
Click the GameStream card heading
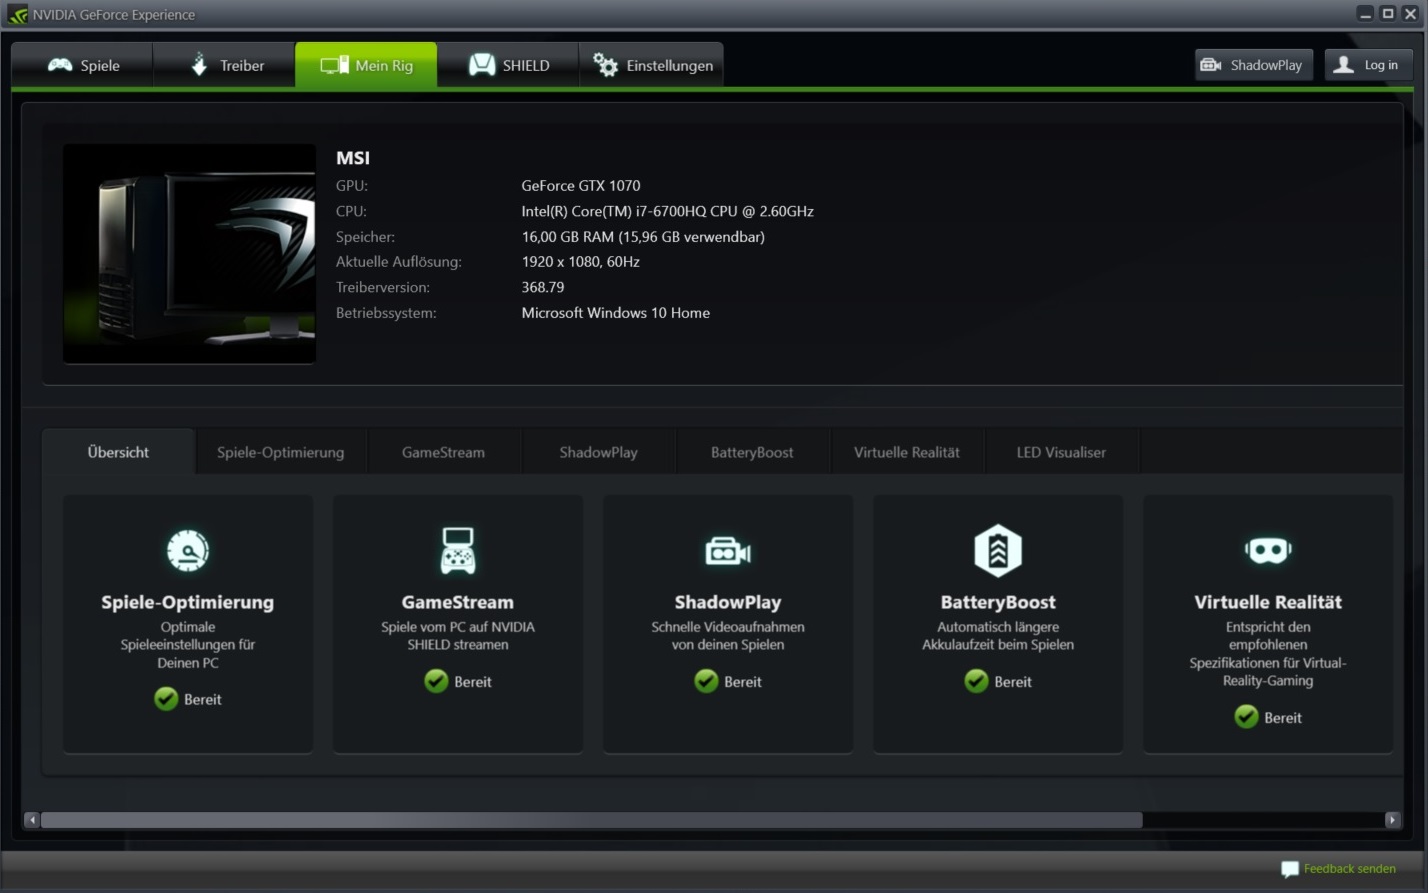click(x=458, y=602)
